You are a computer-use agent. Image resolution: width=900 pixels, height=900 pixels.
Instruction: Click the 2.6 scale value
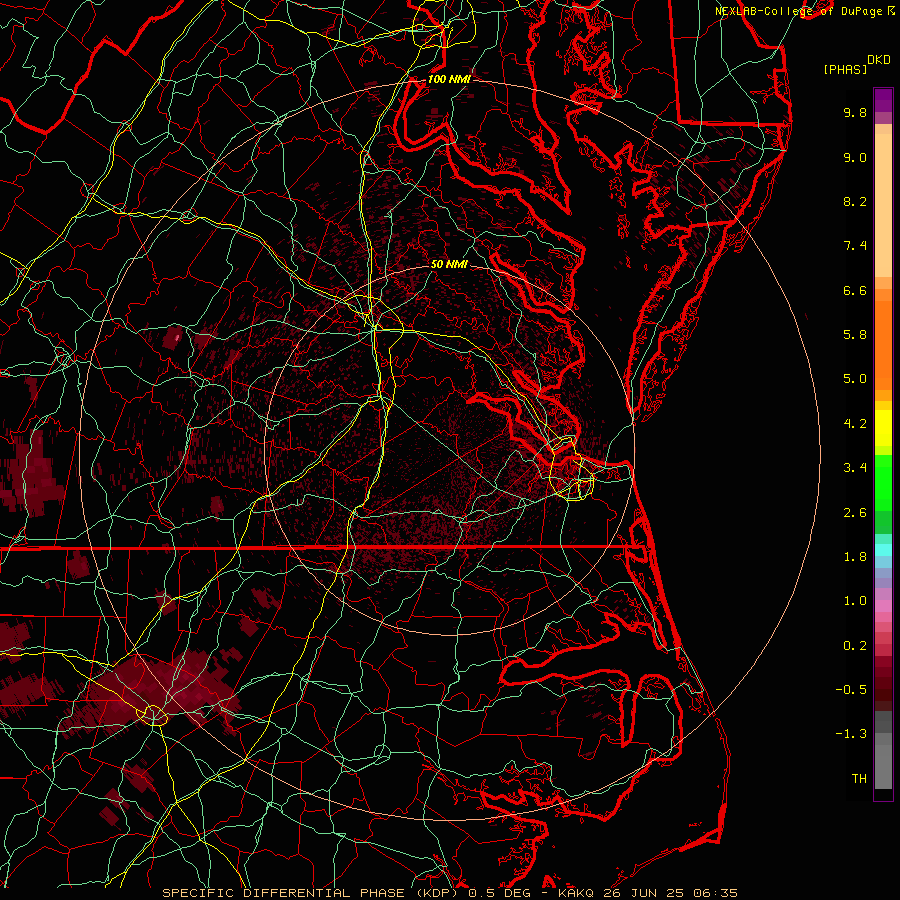[x=855, y=513]
